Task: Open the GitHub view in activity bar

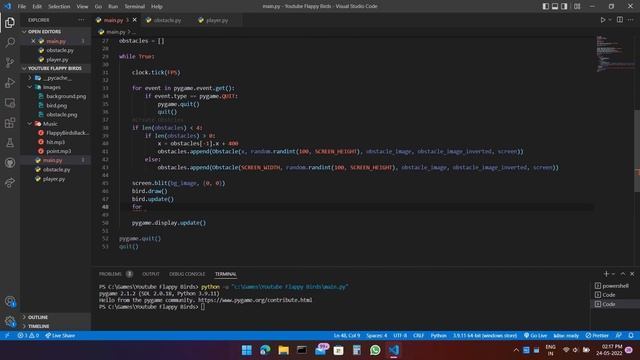Action: click(10, 163)
